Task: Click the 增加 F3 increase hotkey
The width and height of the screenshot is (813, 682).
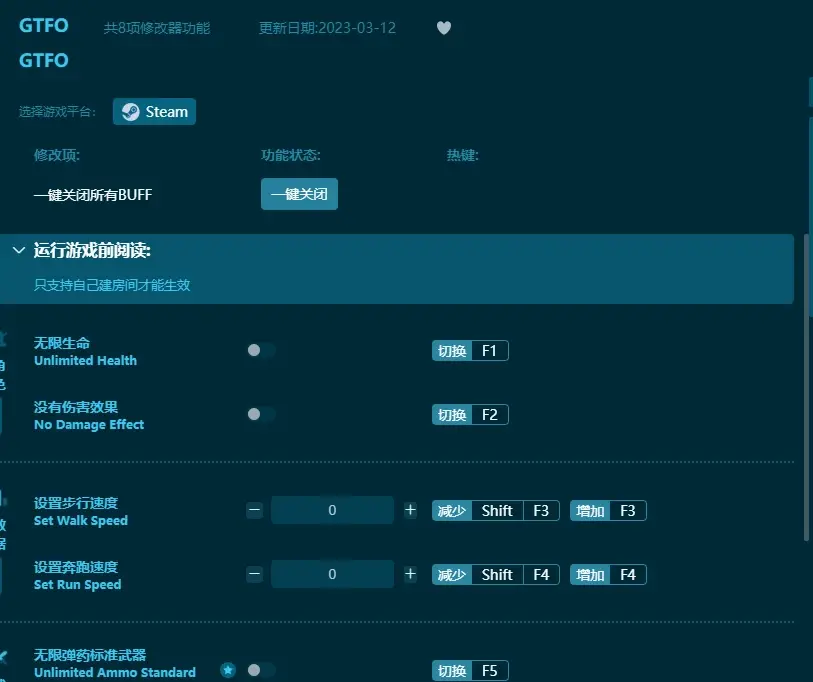Action: pos(608,510)
